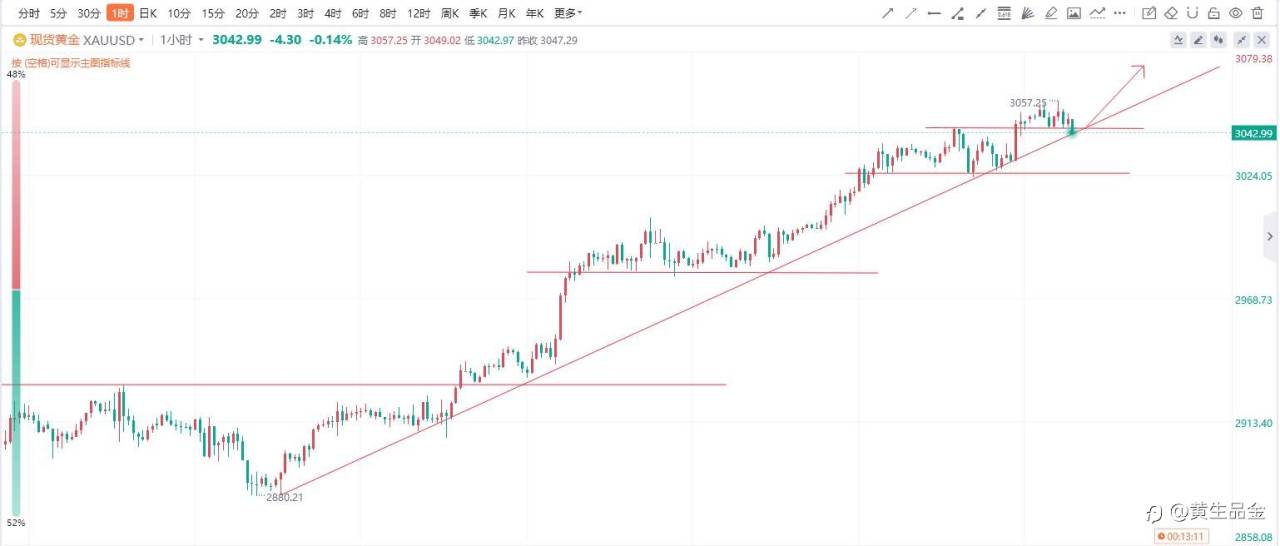Select the highlighter brush tool
The height and width of the screenshot is (546, 1280).
1050,13
